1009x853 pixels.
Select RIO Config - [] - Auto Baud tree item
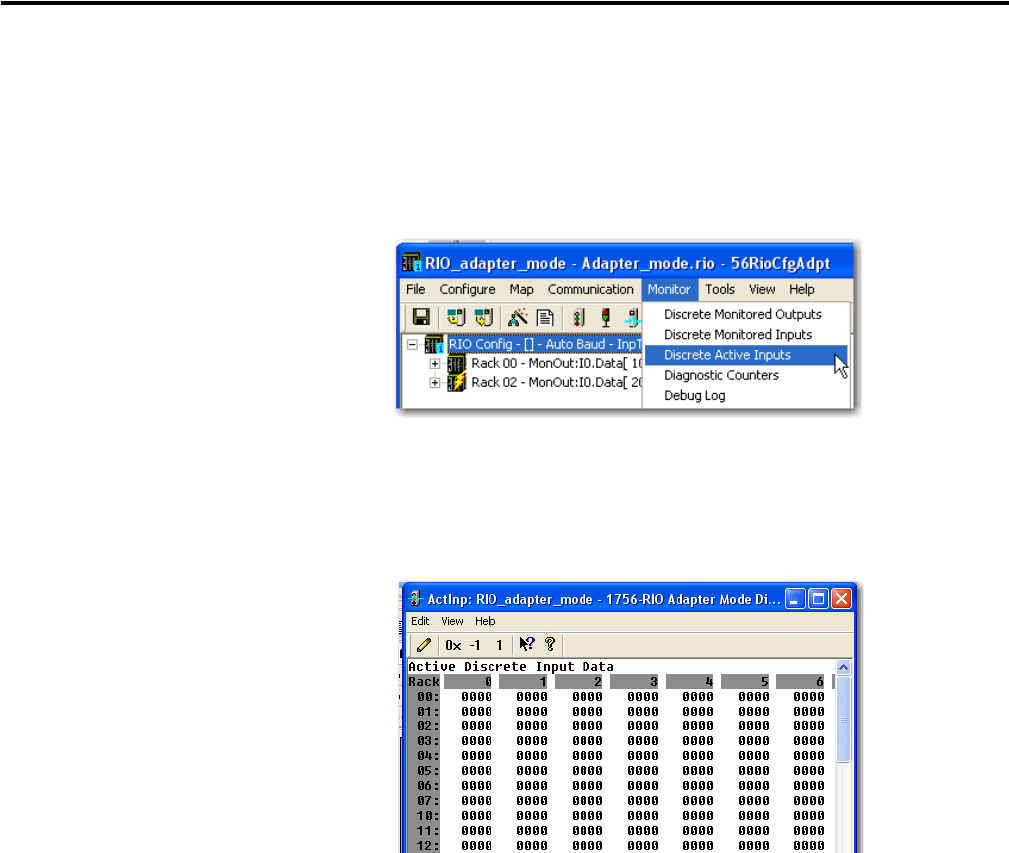click(544, 344)
